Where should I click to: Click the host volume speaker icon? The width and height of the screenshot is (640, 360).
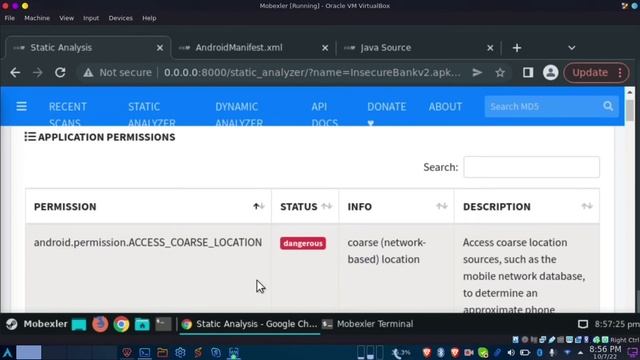tap(511, 353)
